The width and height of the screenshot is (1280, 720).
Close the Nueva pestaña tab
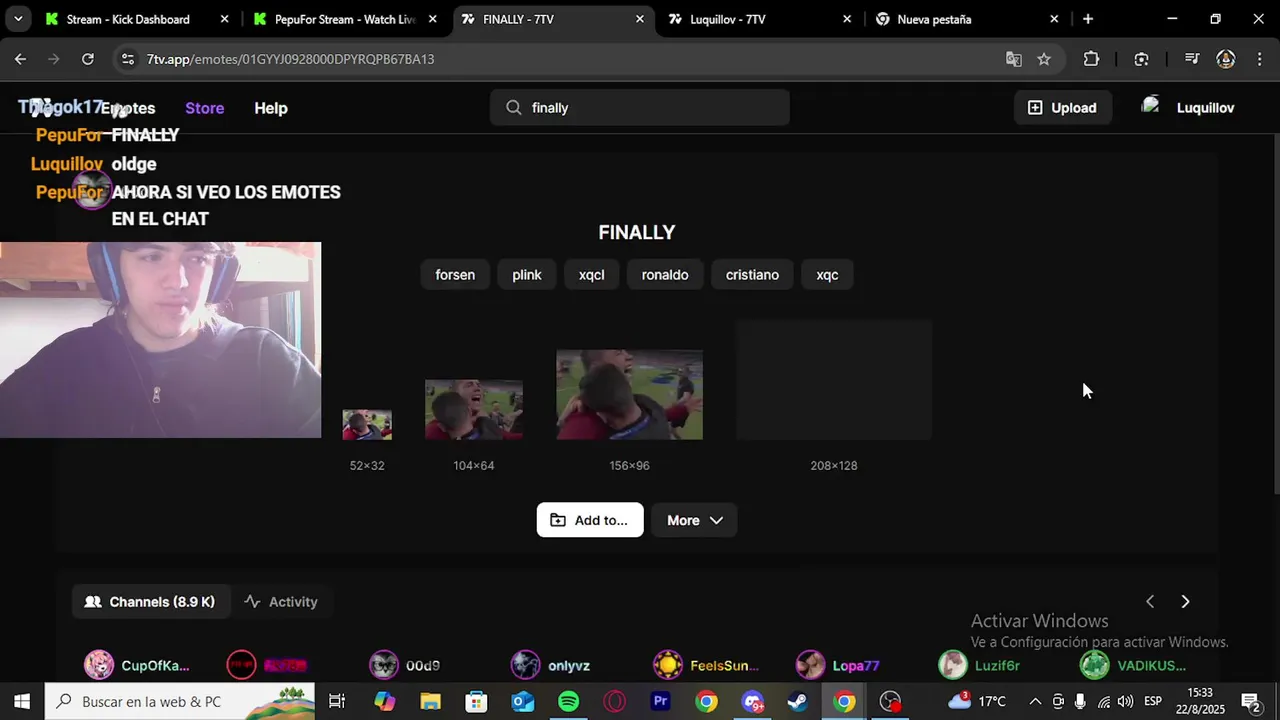click(x=1054, y=19)
